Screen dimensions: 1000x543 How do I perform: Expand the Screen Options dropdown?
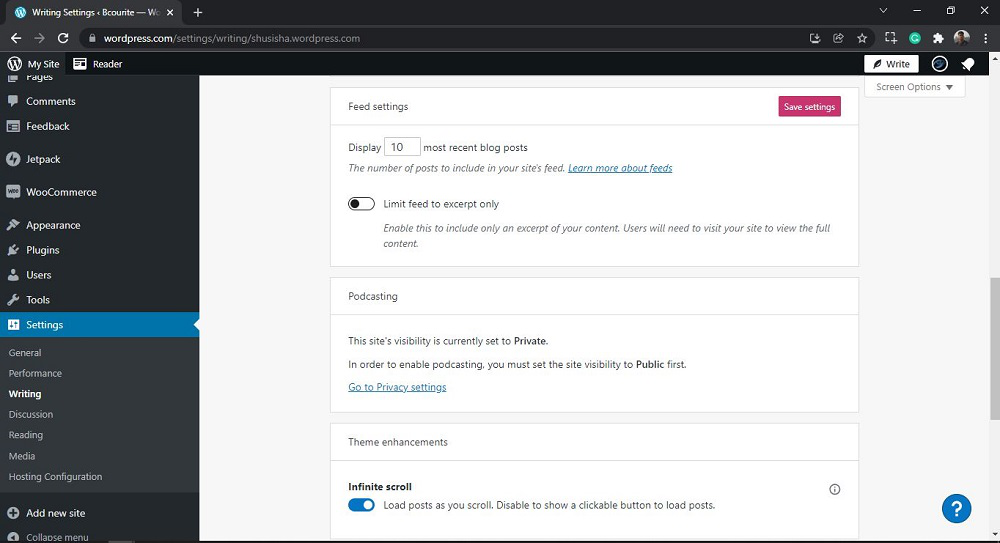(x=914, y=87)
